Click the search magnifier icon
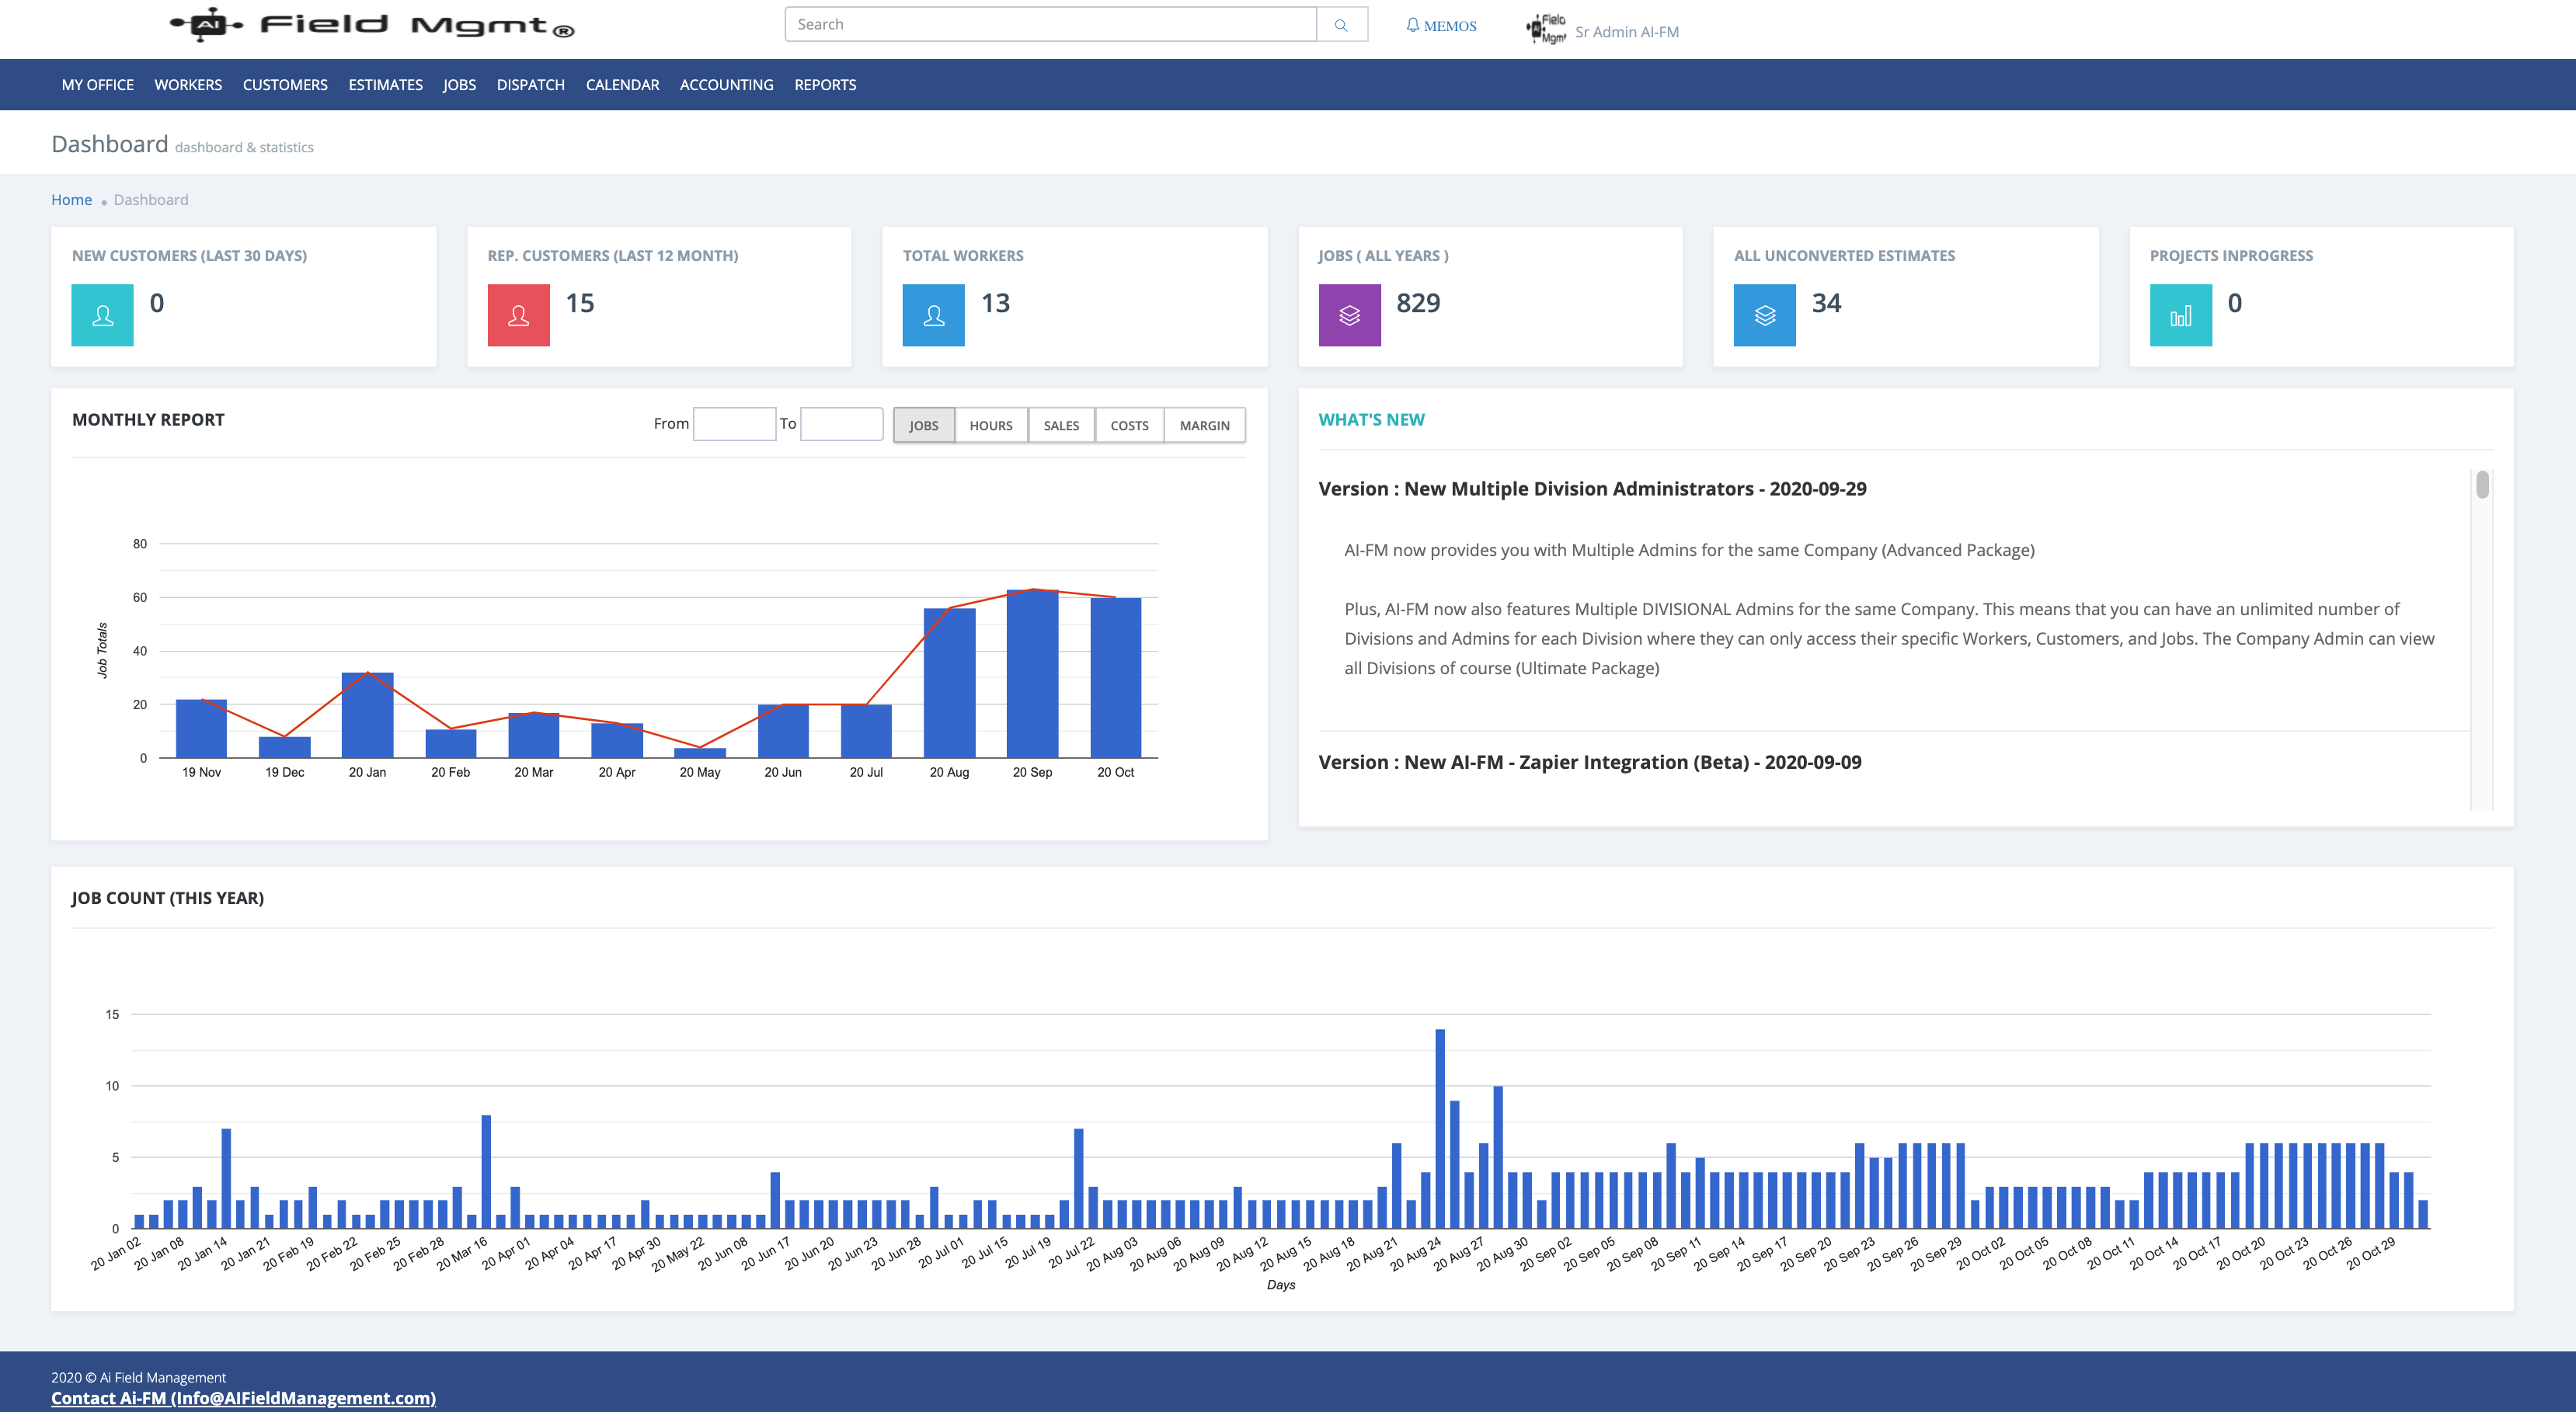The image size is (2576, 1412). pyautogui.click(x=1341, y=25)
